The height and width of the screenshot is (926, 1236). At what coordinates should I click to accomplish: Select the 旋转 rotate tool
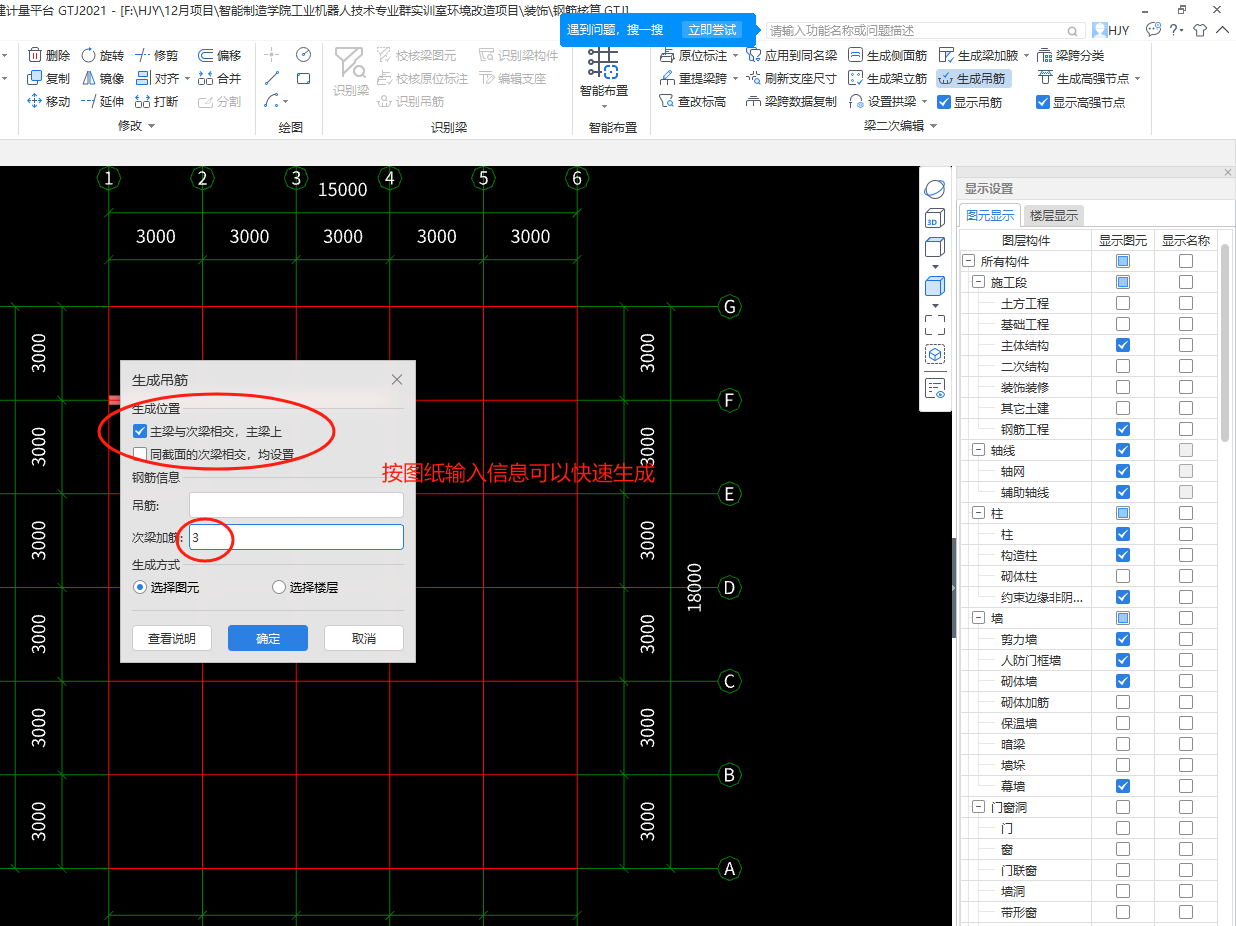103,55
